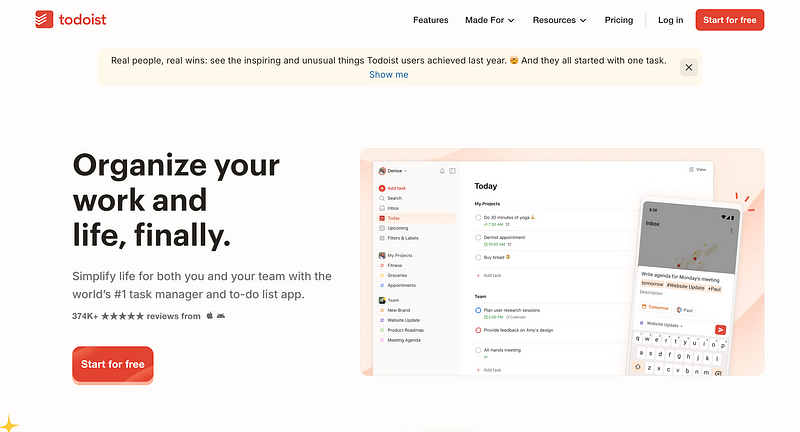Click the phone's Inbox title

pos(653,223)
